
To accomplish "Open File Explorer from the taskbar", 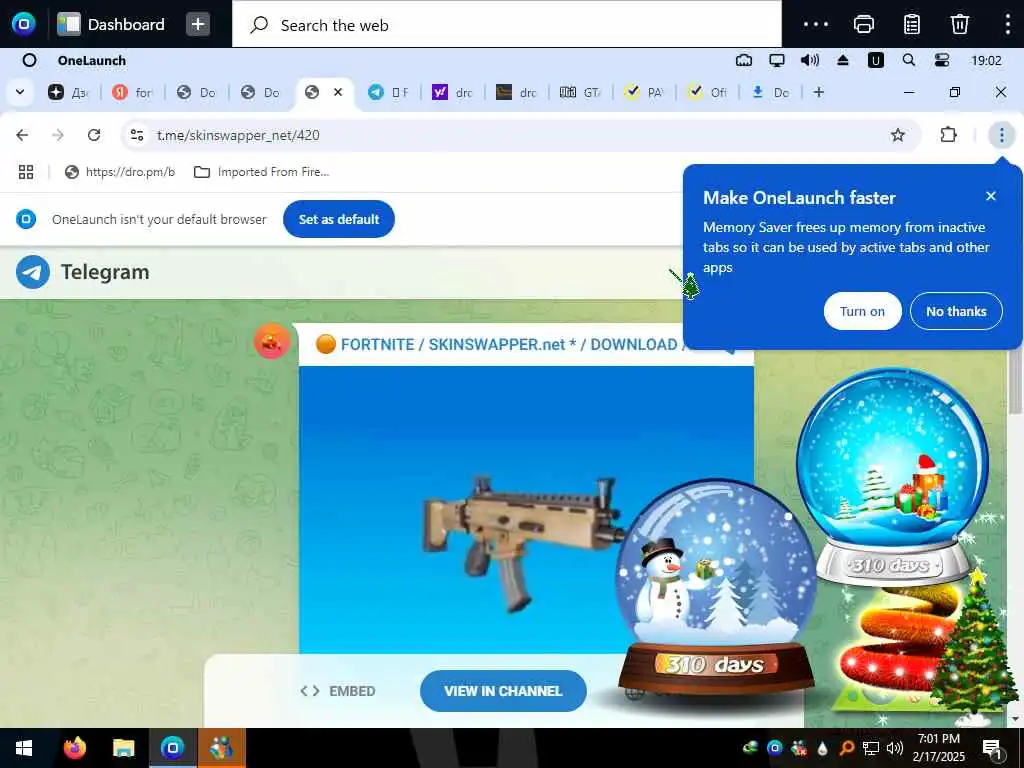I will [123, 748].
